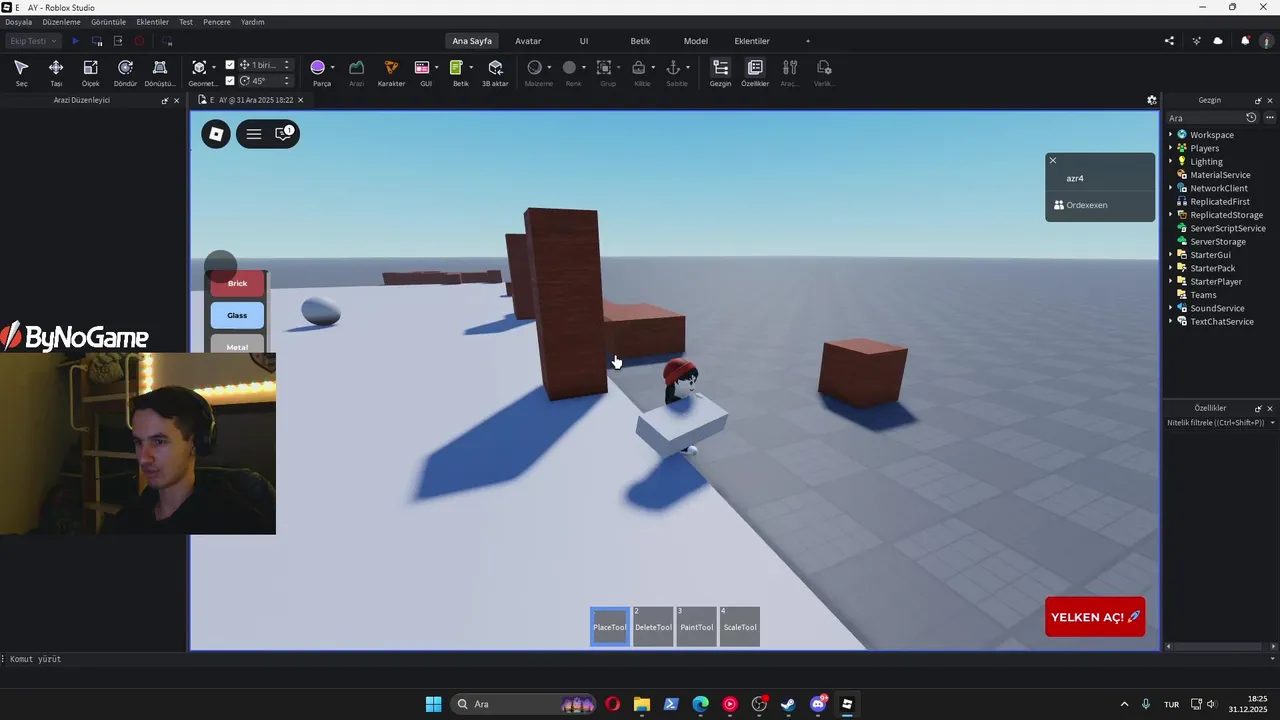1280x720 pixels.
Task: Open in-game hamburger menu
Action: (254, 134)
